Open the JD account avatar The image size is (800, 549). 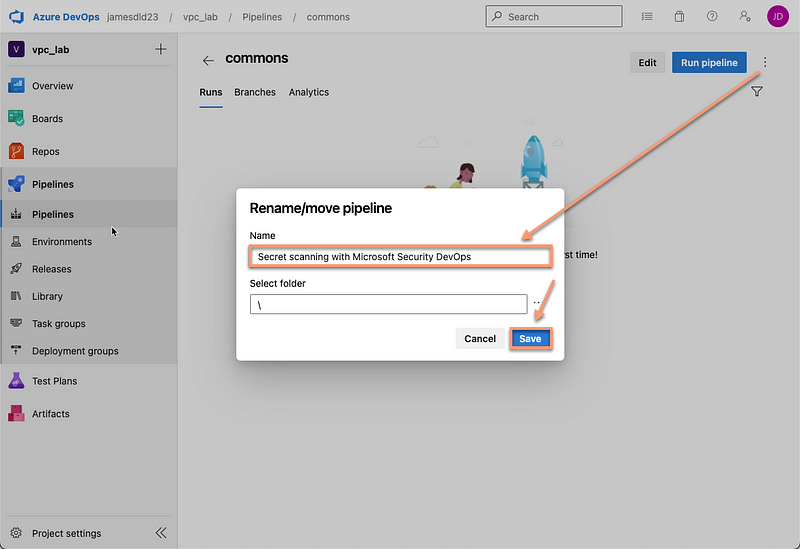pos(778,16)
